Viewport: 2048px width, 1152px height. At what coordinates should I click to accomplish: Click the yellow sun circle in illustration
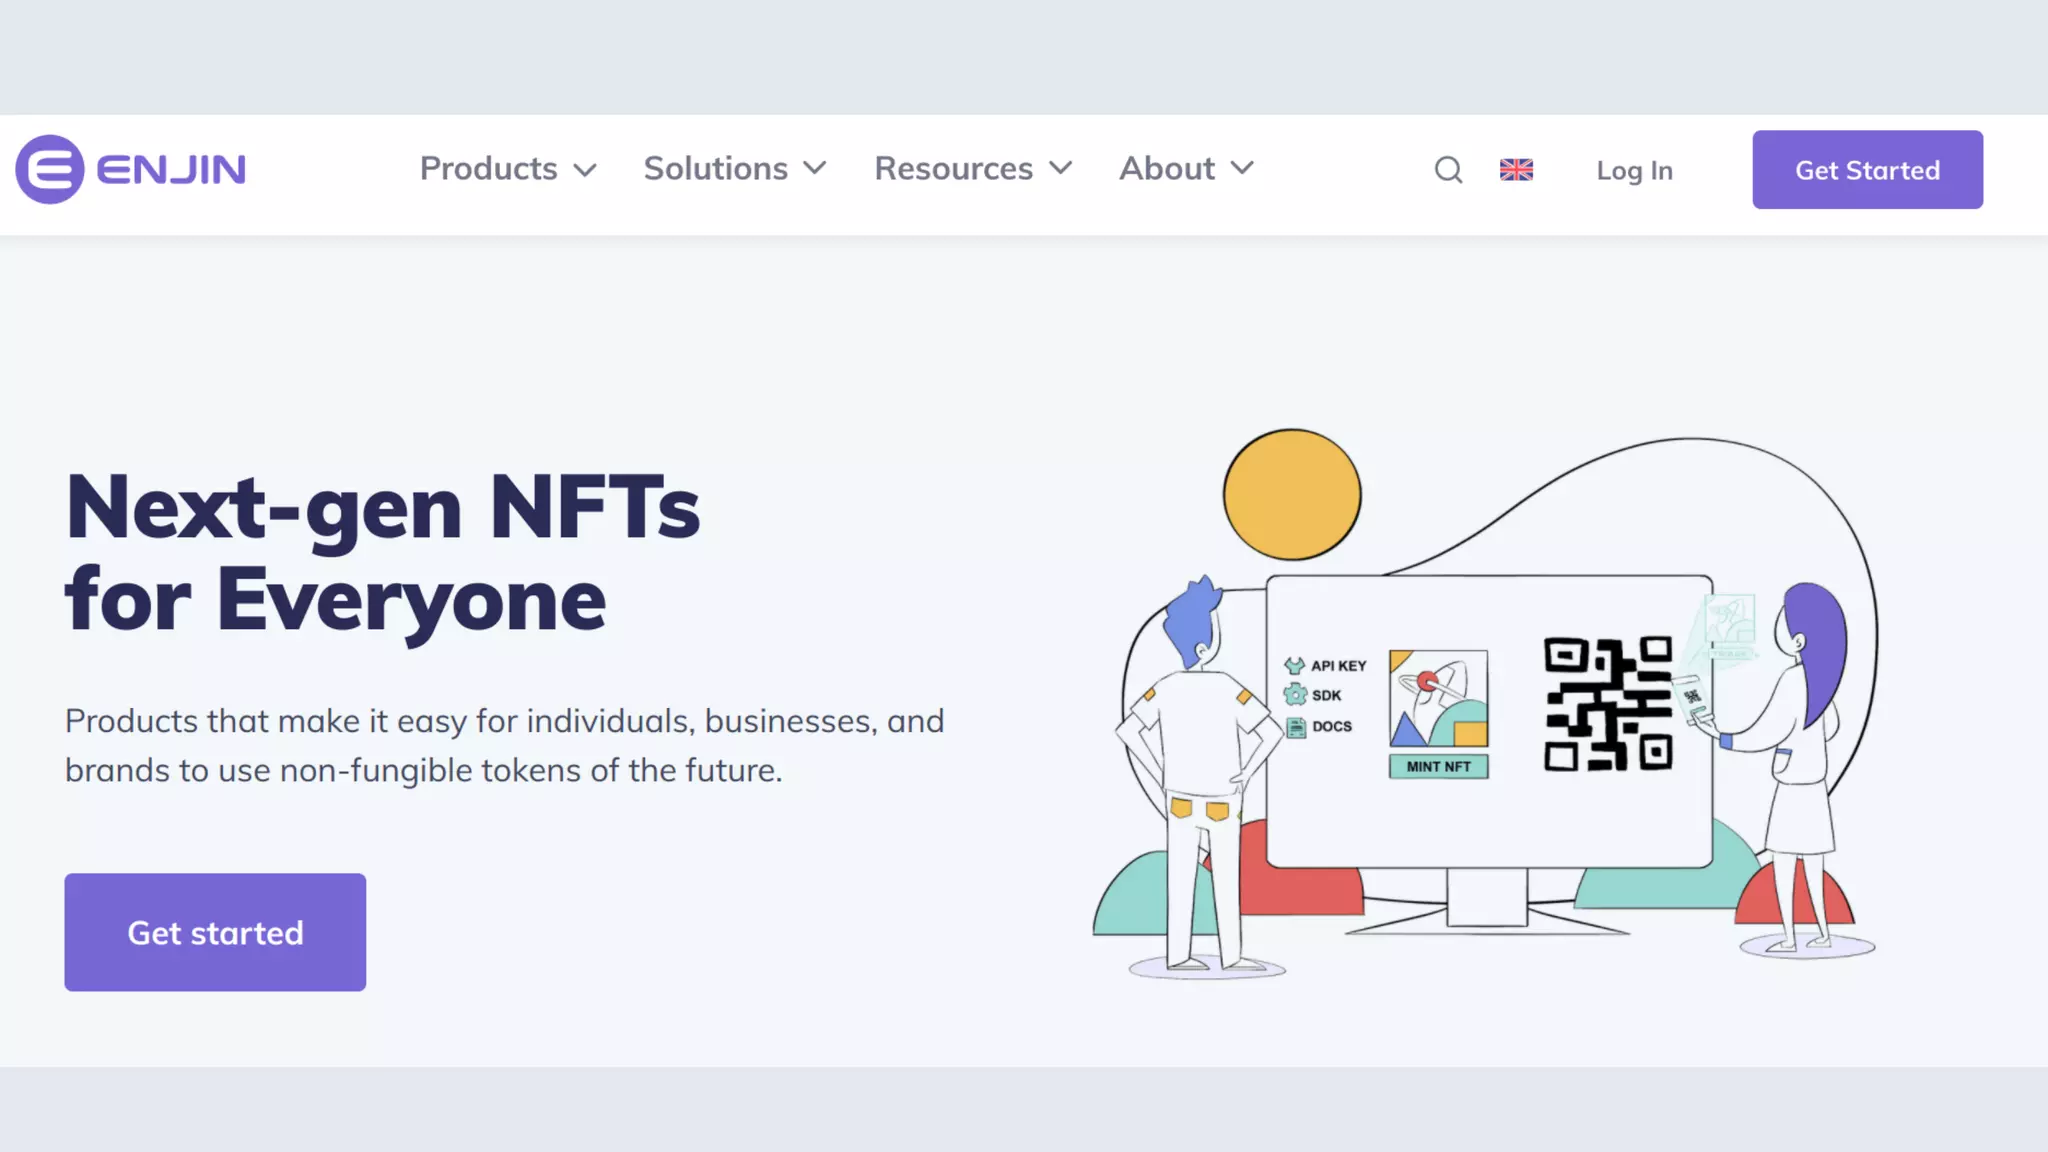(x=1292, y=494)
